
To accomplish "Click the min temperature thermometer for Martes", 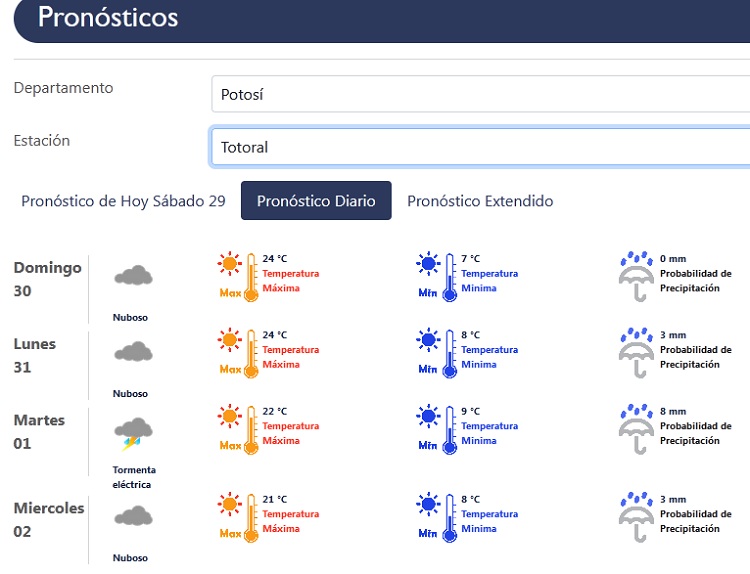I will 449,429.
